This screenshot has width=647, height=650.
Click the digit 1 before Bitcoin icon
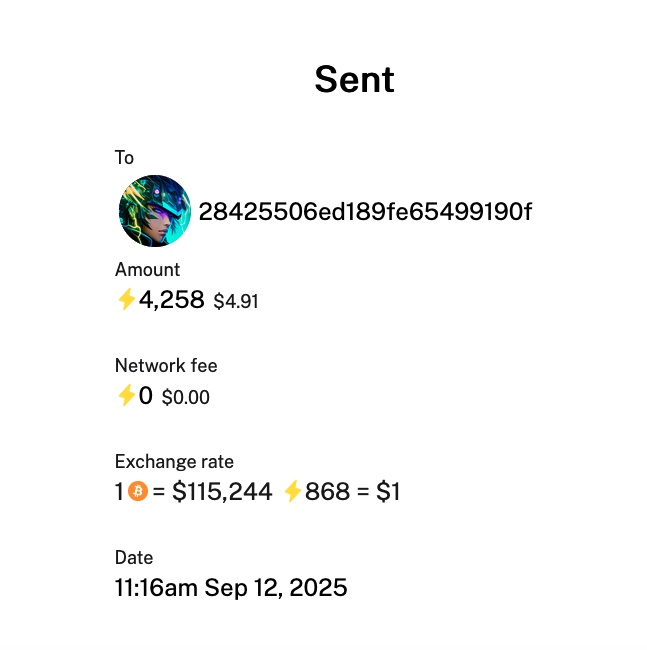coord(119,492)
